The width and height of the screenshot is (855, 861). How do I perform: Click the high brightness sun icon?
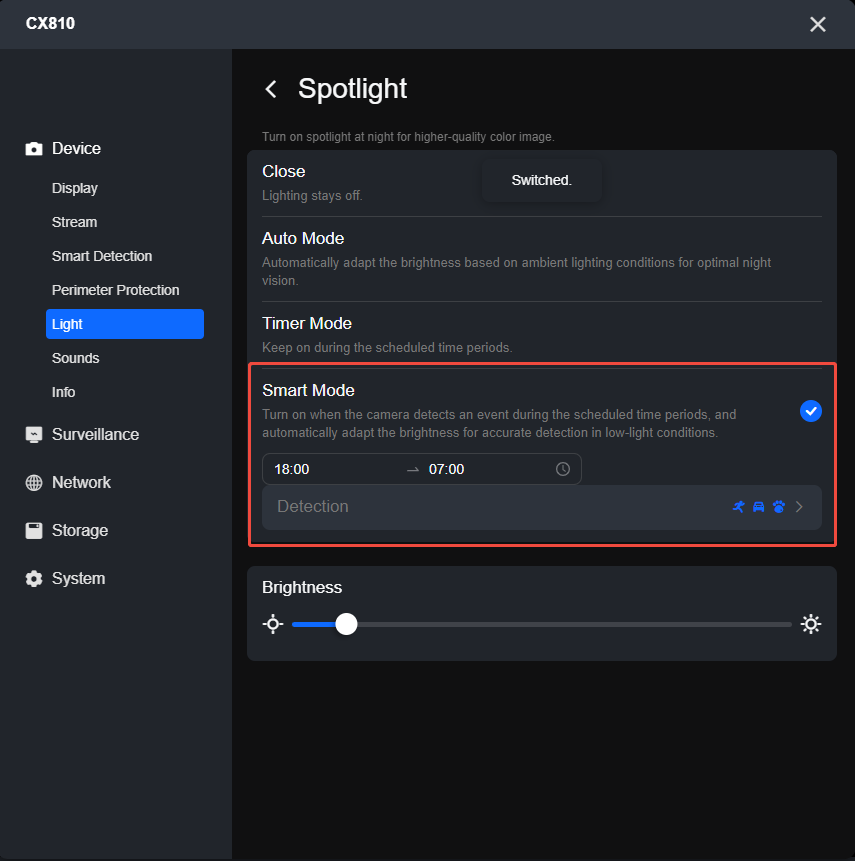point(811,624)
